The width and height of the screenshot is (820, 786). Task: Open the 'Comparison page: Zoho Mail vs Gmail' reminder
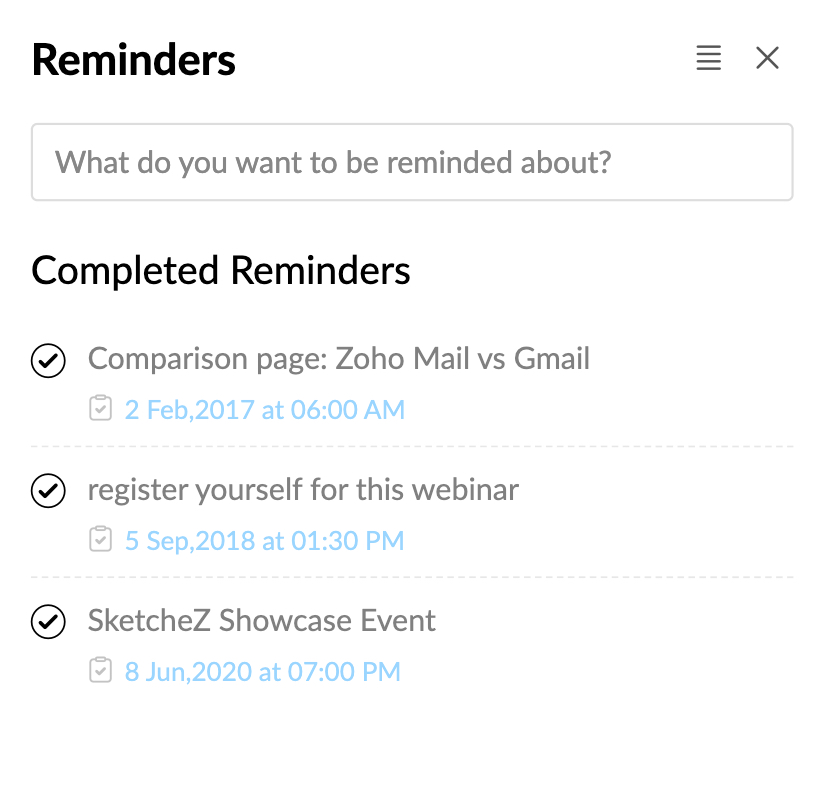[x=339, y=359]
